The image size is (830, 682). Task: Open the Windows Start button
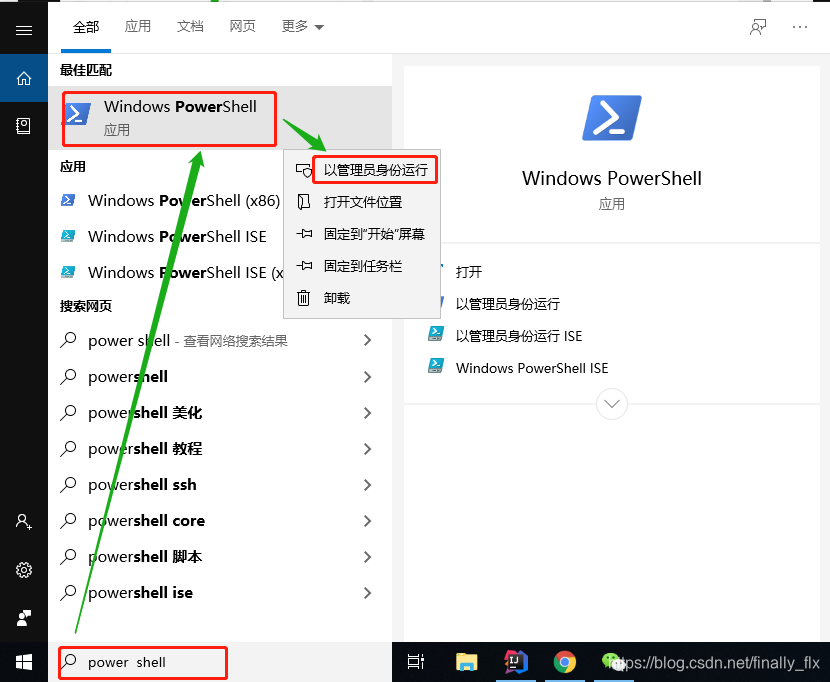point(24,662)
